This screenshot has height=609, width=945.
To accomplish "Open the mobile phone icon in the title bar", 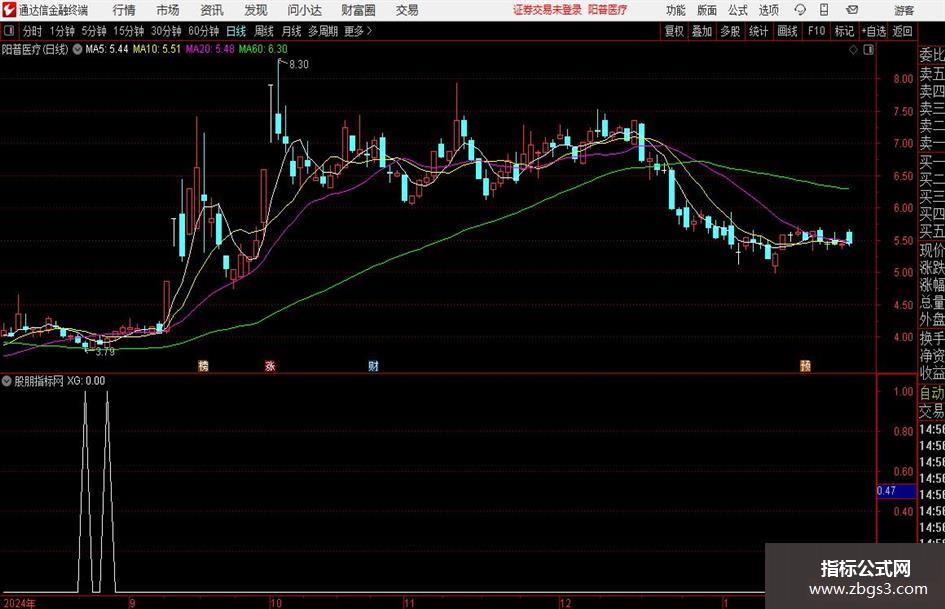I will tap(824, 10).
